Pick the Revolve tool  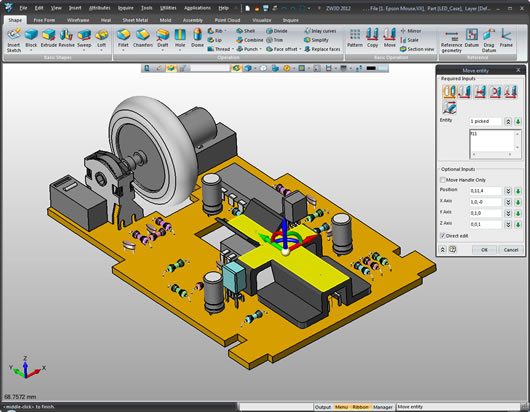pos(66,38)
